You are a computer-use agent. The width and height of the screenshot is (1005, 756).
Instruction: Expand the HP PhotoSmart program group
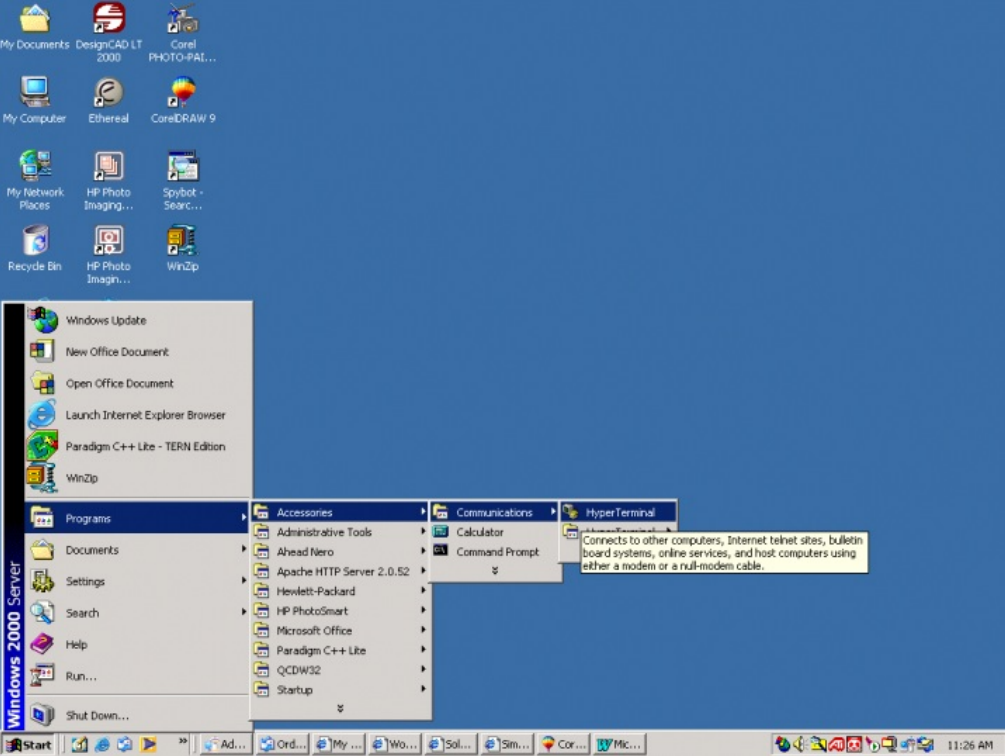coord(340,611)
